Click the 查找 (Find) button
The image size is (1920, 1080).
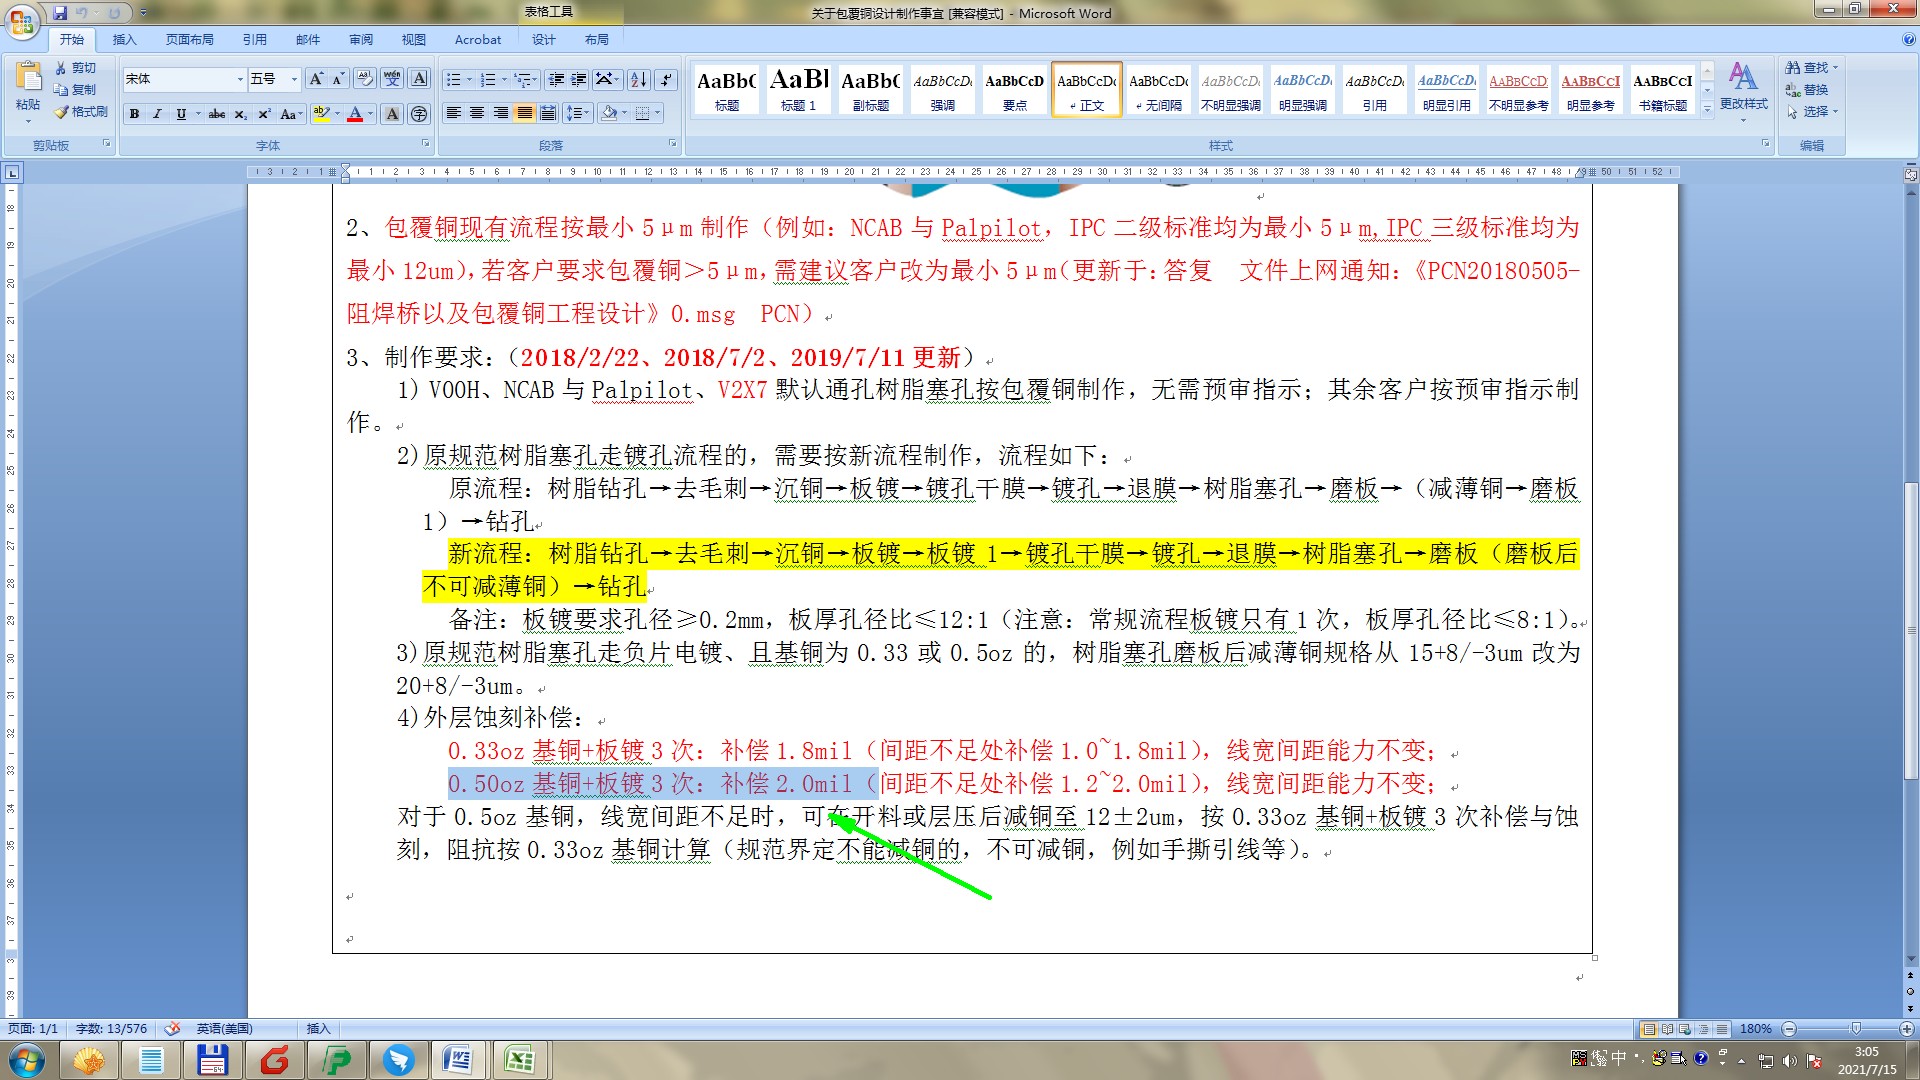point(1812,68)
